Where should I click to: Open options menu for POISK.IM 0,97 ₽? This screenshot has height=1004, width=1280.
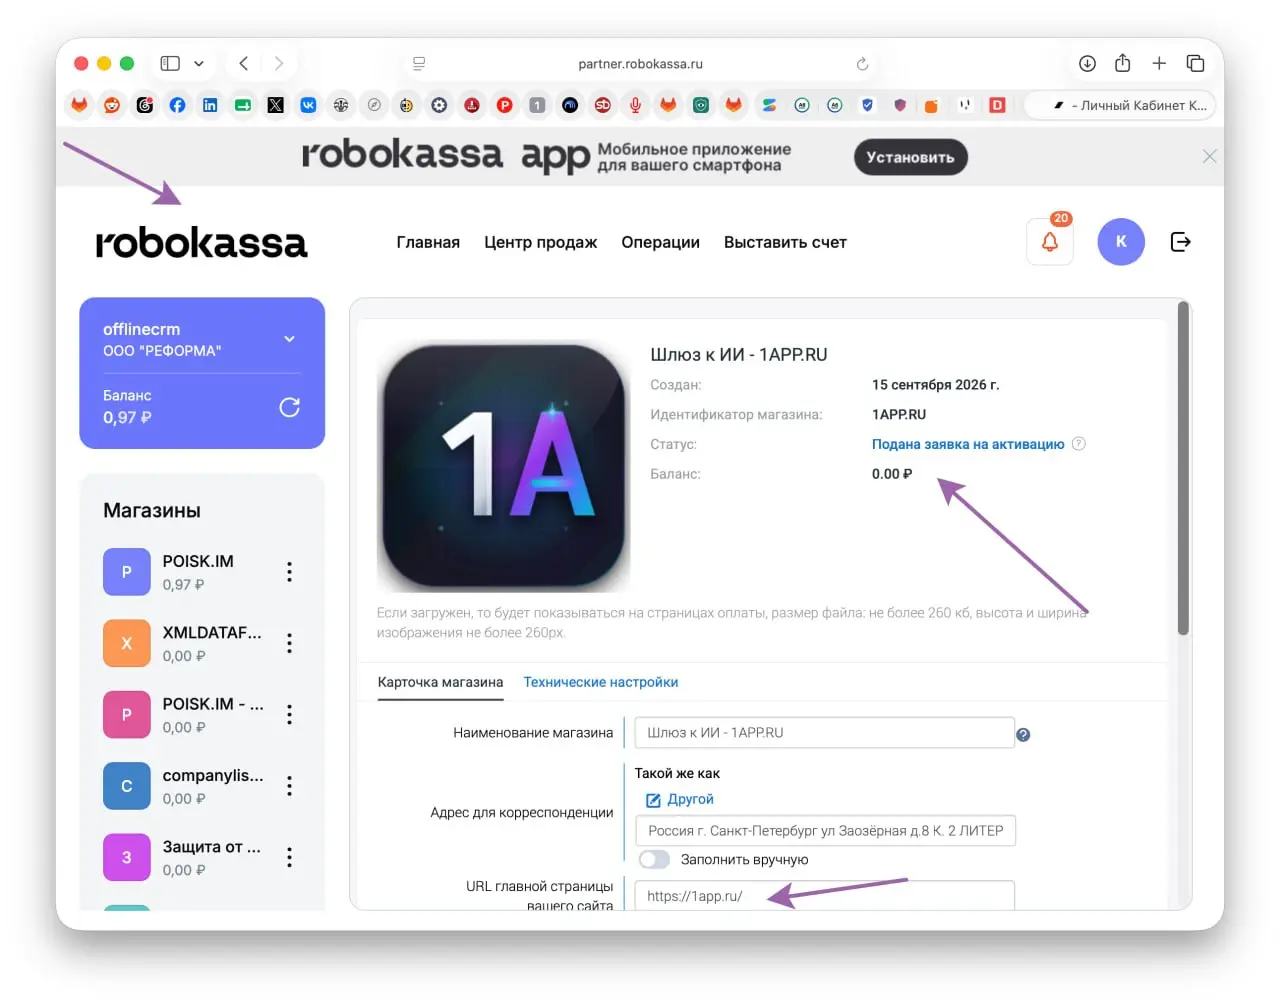pyautogui.click(x=289, y=571)
